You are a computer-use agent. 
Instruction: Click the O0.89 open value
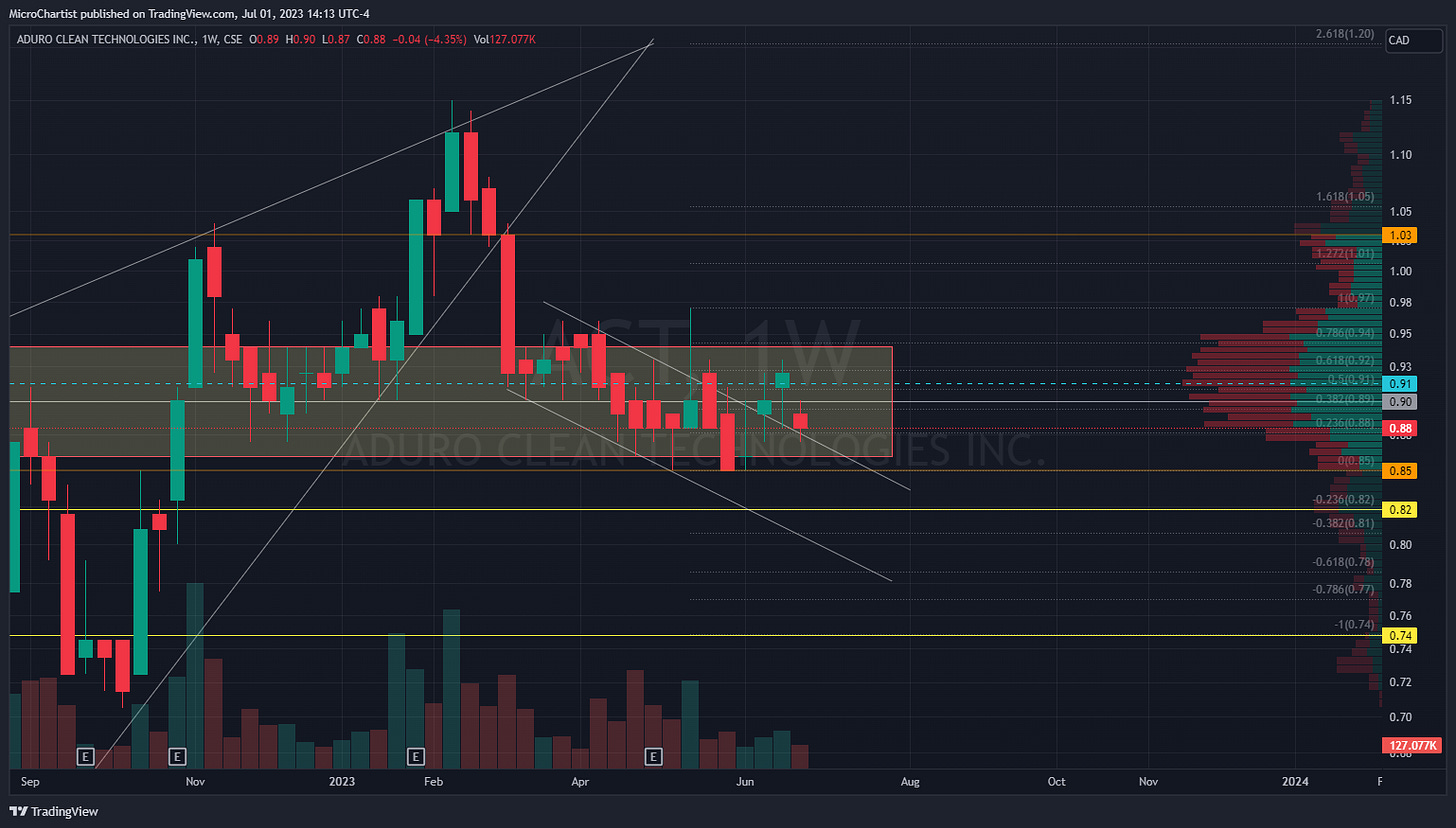263,39
